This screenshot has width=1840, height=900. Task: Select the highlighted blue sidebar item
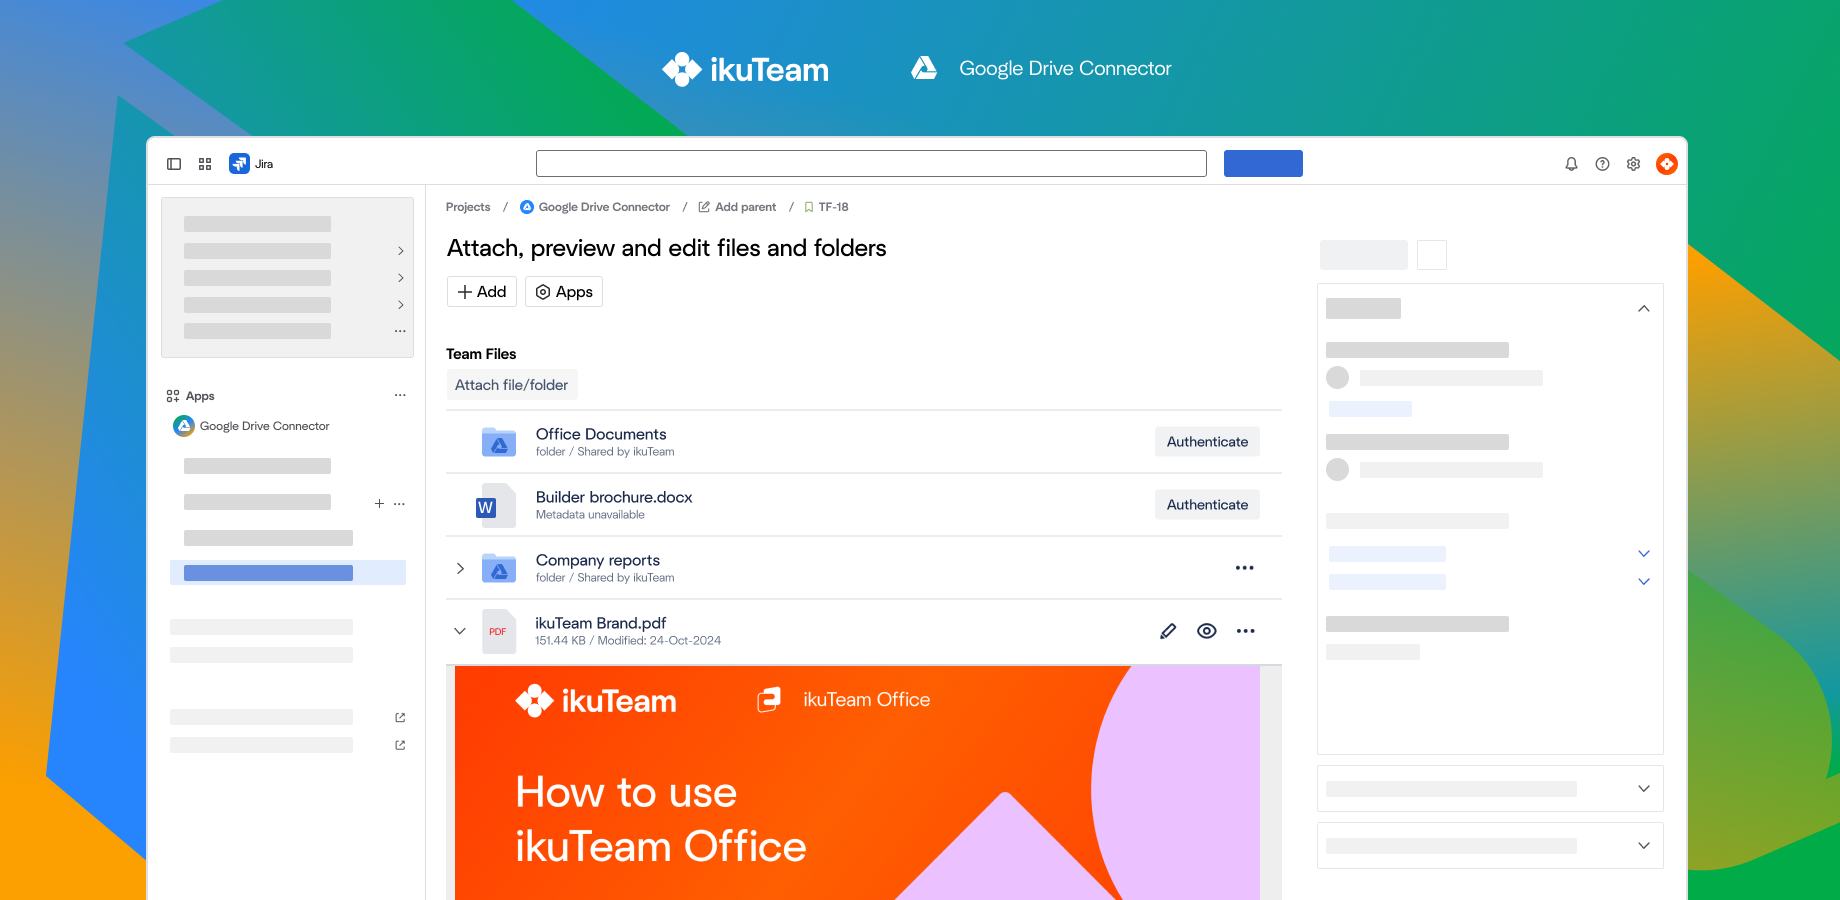tap(288, 573)
